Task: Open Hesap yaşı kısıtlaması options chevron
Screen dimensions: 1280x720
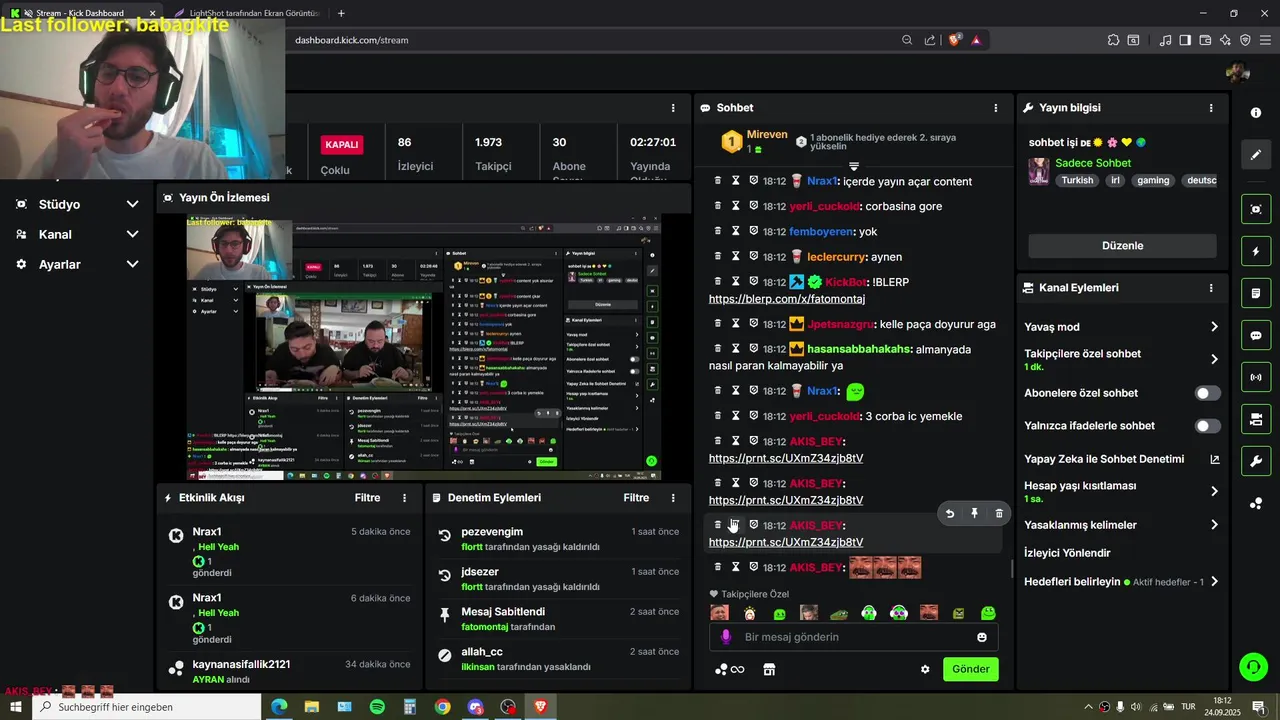Action: click(x=1214, y=491)
